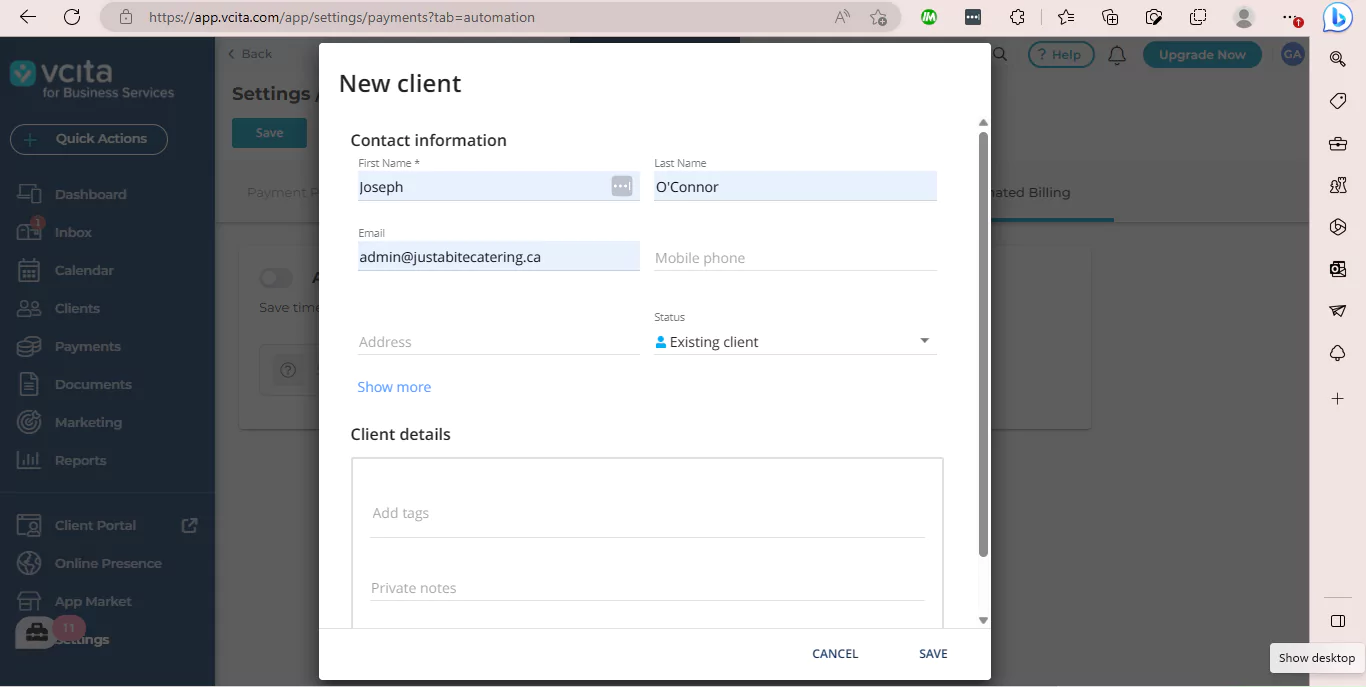
Task: Open the Status dropdown showing Existing client
Action: click(795, 342)
